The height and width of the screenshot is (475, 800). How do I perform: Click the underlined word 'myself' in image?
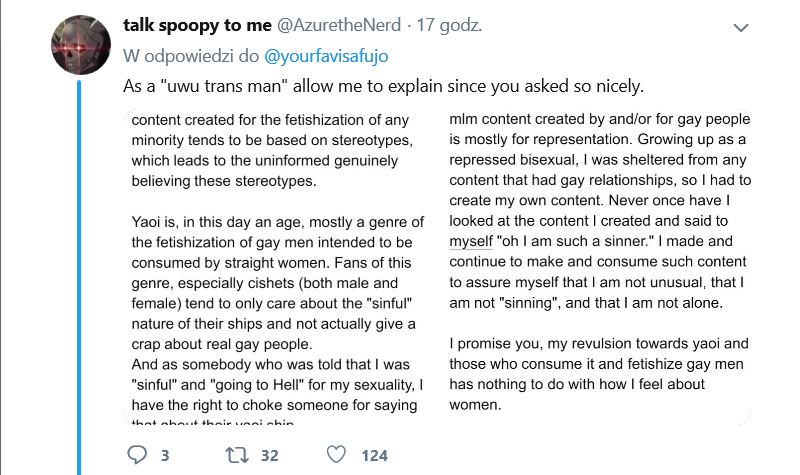[x=471, y=241]
